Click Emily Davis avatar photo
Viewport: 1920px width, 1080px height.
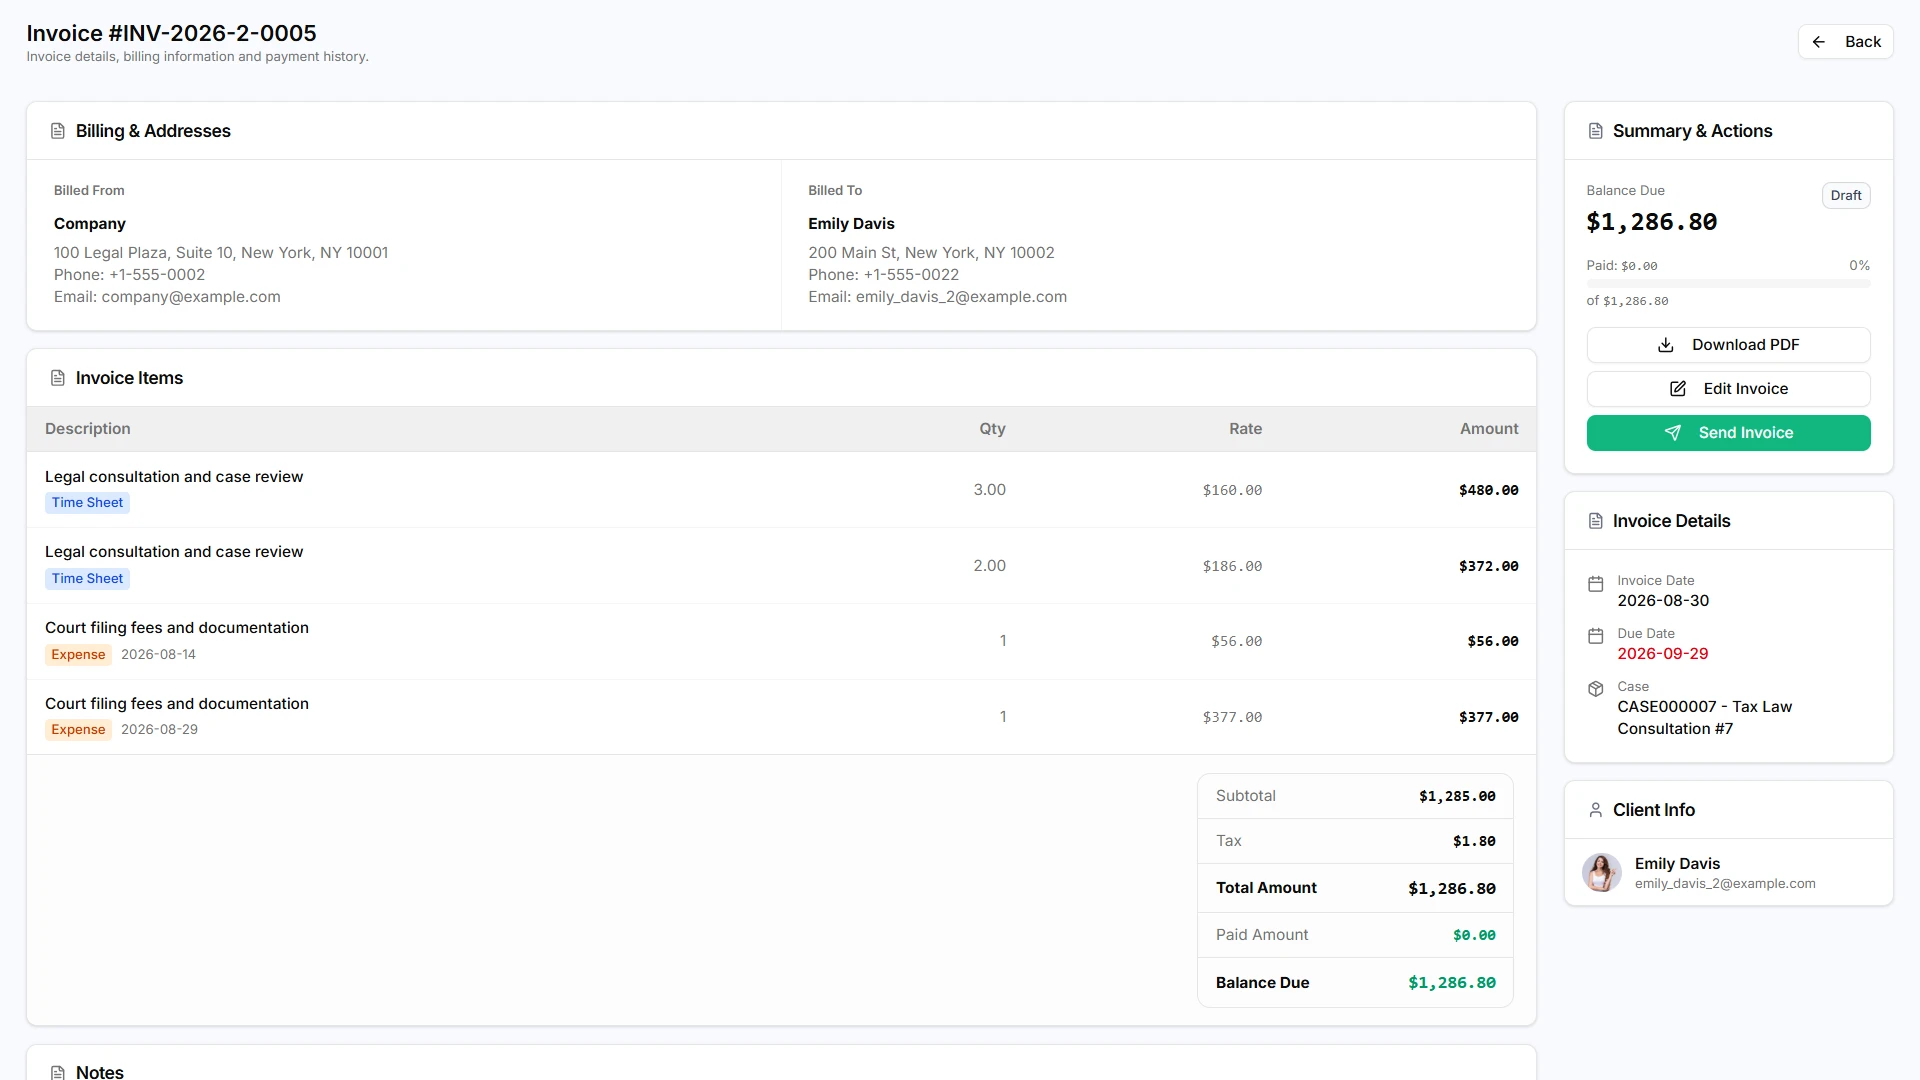tap(1602, 873)
